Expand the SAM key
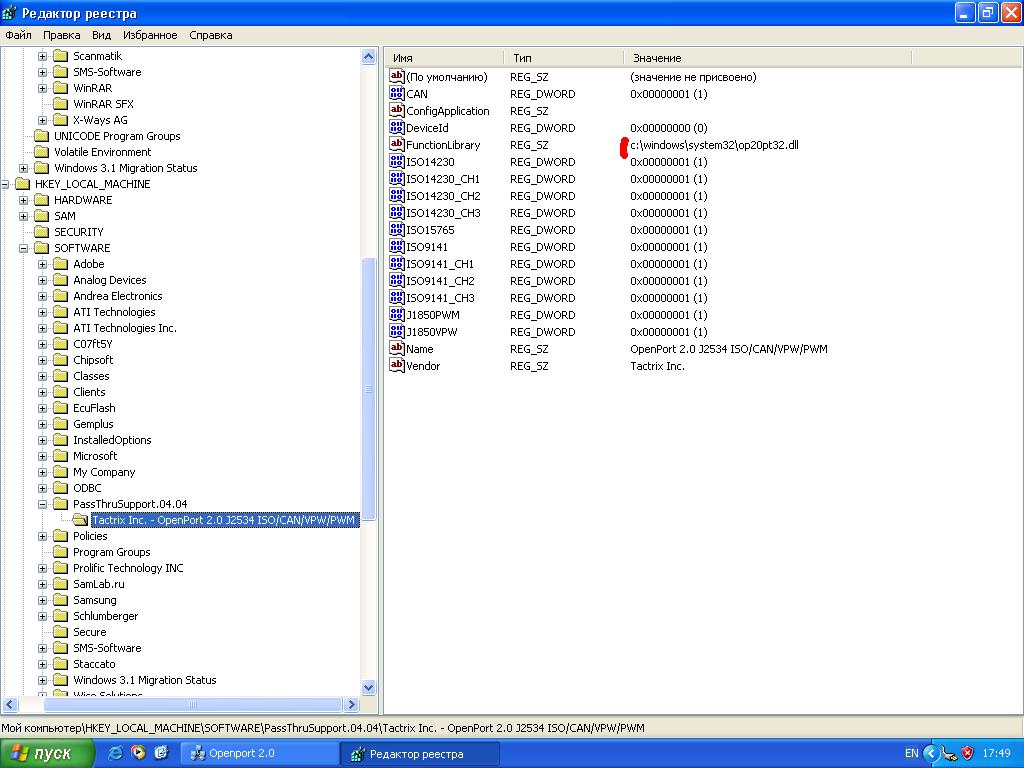Viewport: 1024px width, 768px height. point(24,216)
